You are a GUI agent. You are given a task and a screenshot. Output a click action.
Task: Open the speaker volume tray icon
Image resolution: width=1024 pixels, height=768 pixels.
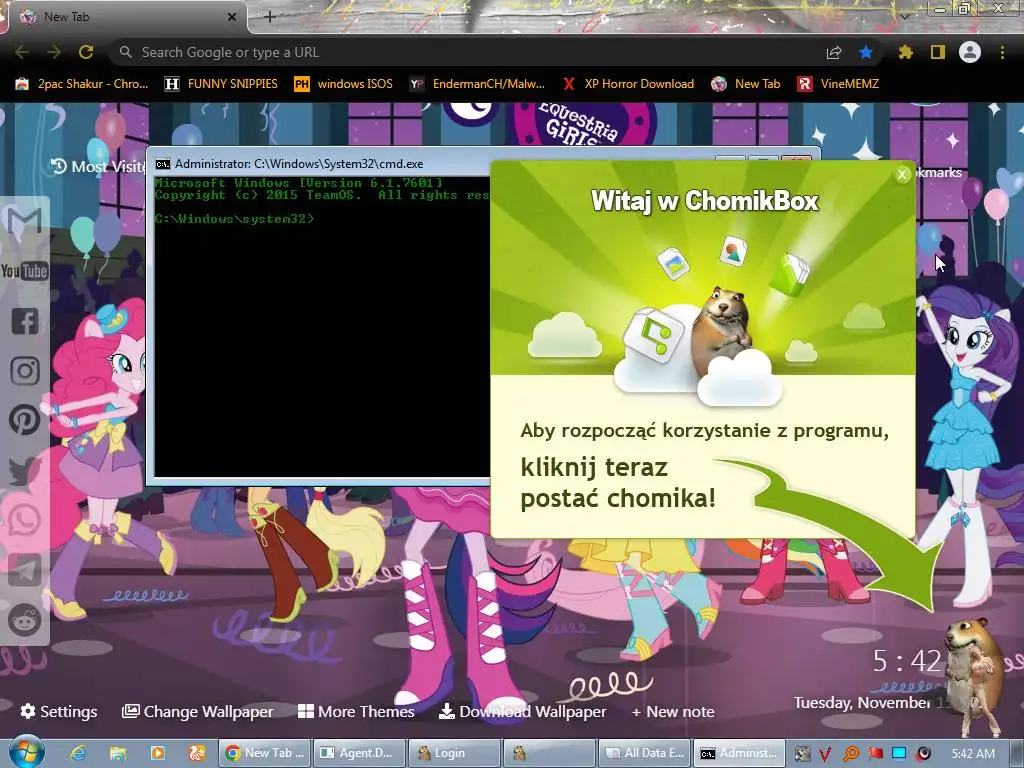pyautogui.click(x=923, y=754)
